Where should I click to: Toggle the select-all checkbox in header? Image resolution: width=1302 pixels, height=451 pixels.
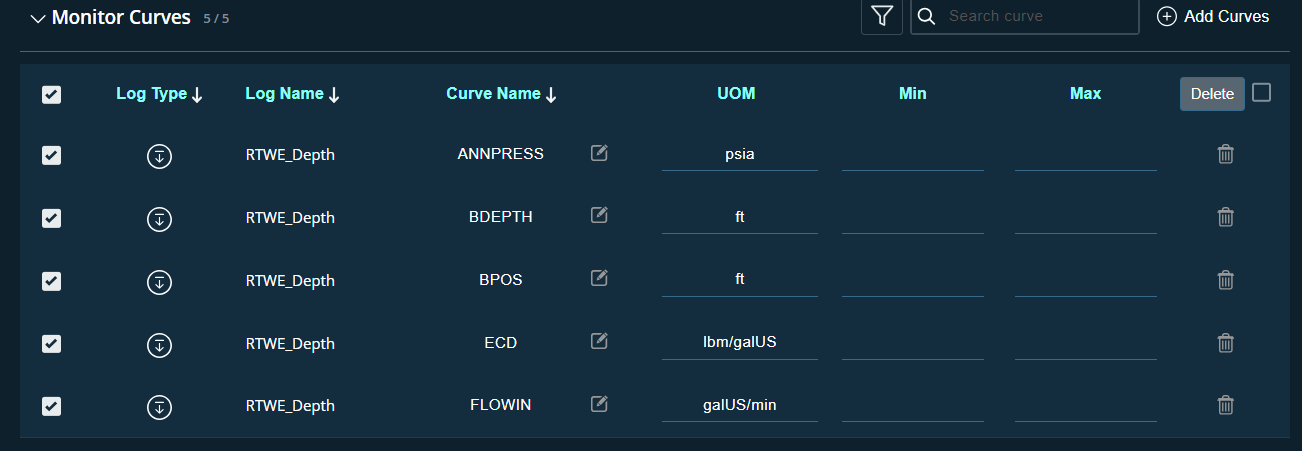(52, 94)
